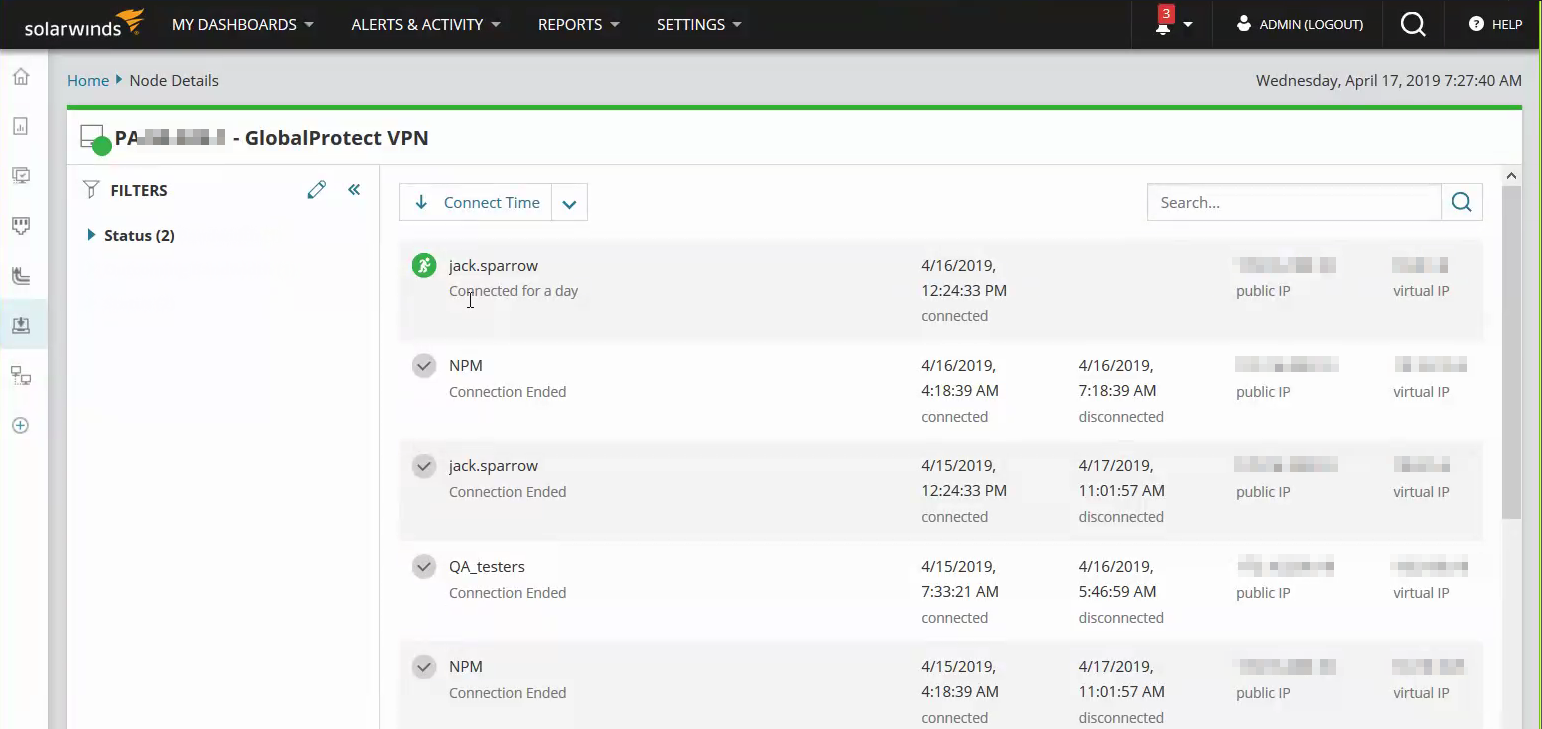Edit filters using the pencil icon
The image size is (1542, 729).
tap(317, 190)
